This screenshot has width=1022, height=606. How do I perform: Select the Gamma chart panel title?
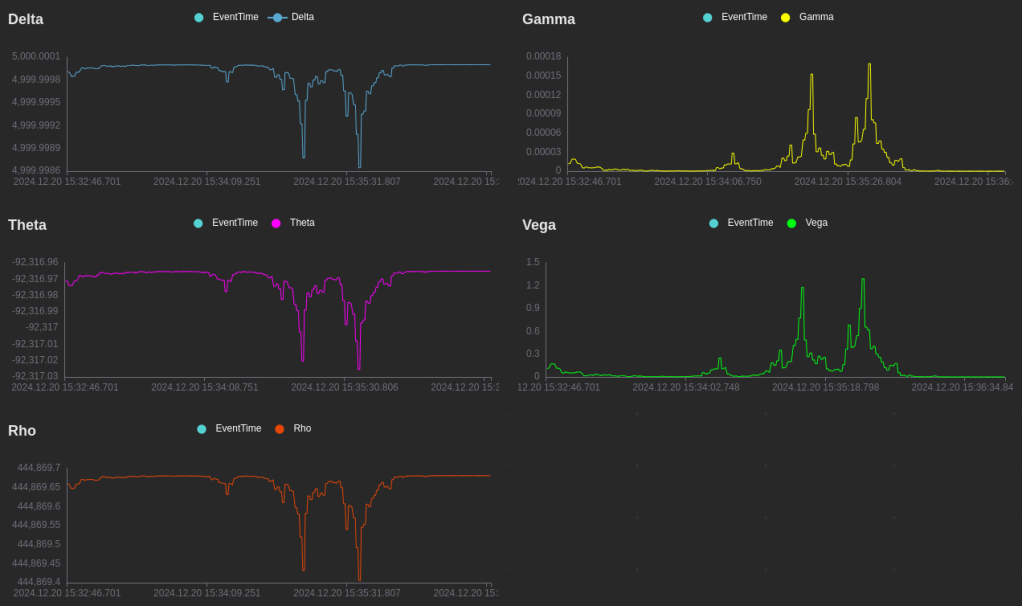tap(548, 19)
